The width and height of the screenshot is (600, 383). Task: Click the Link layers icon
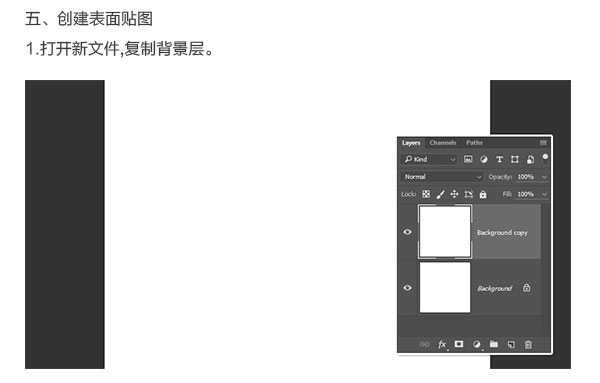pos(424,344)
